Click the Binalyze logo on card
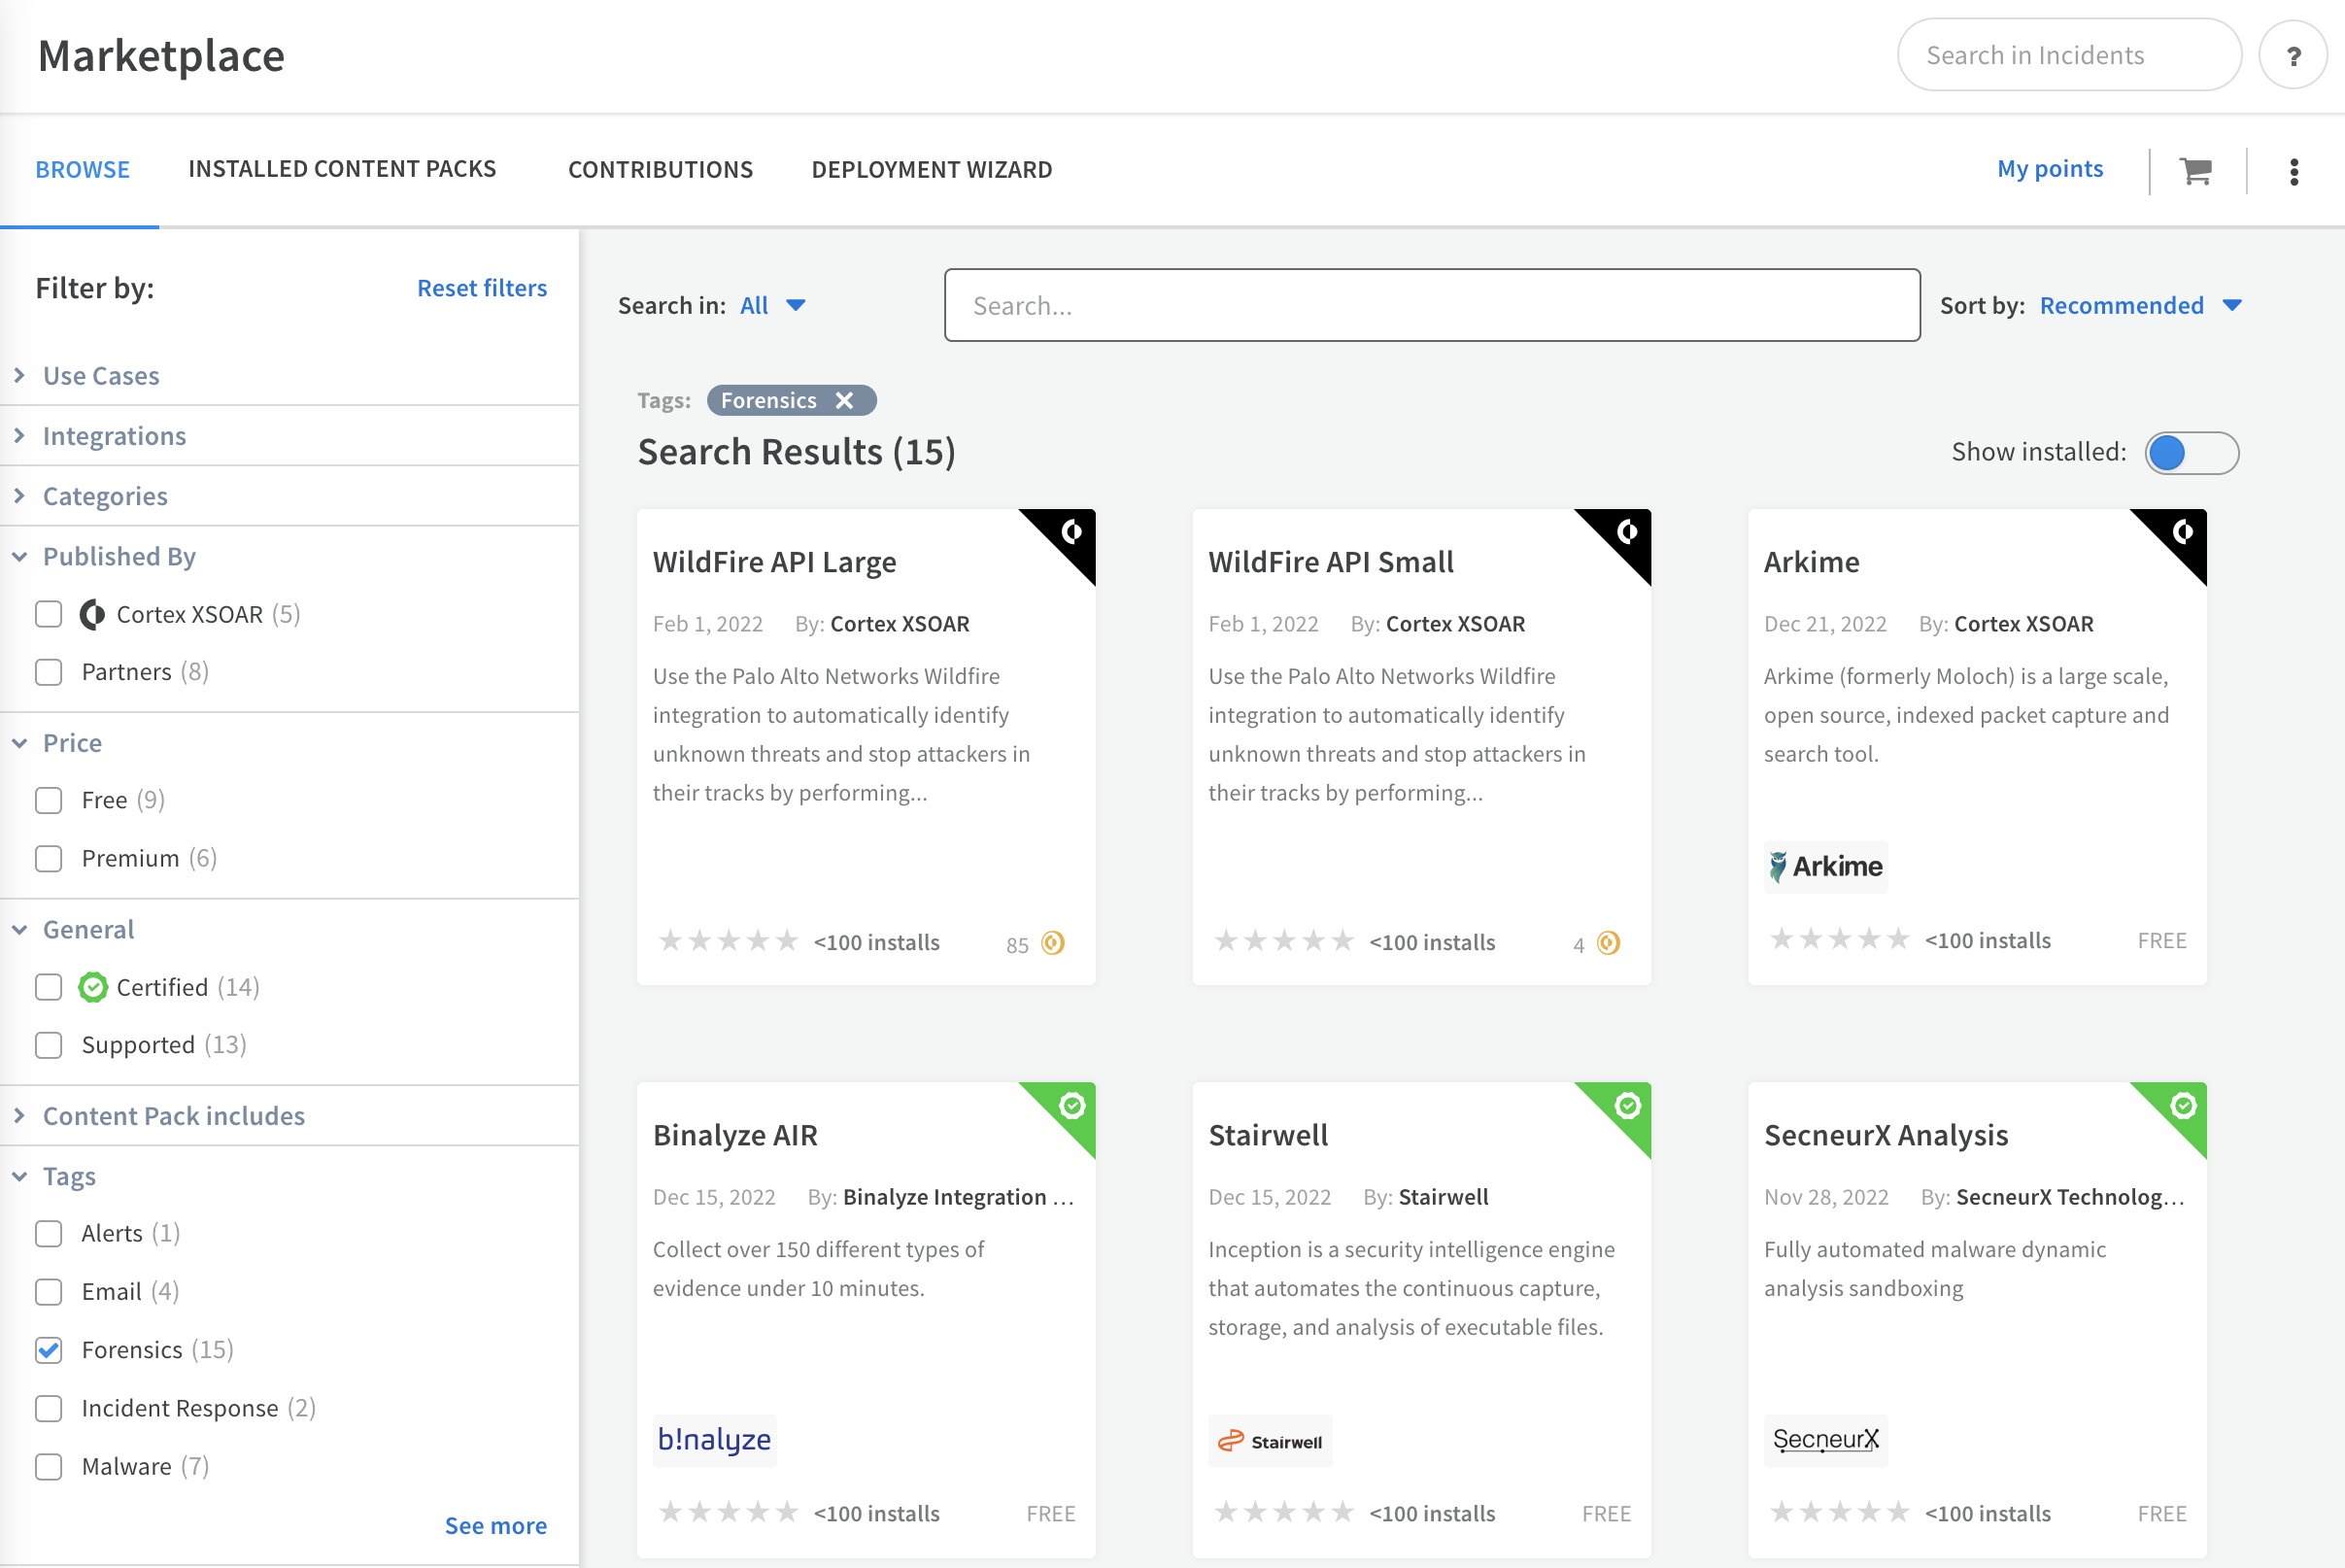The image size is (2345, 1568). (x=714, y=1439)
